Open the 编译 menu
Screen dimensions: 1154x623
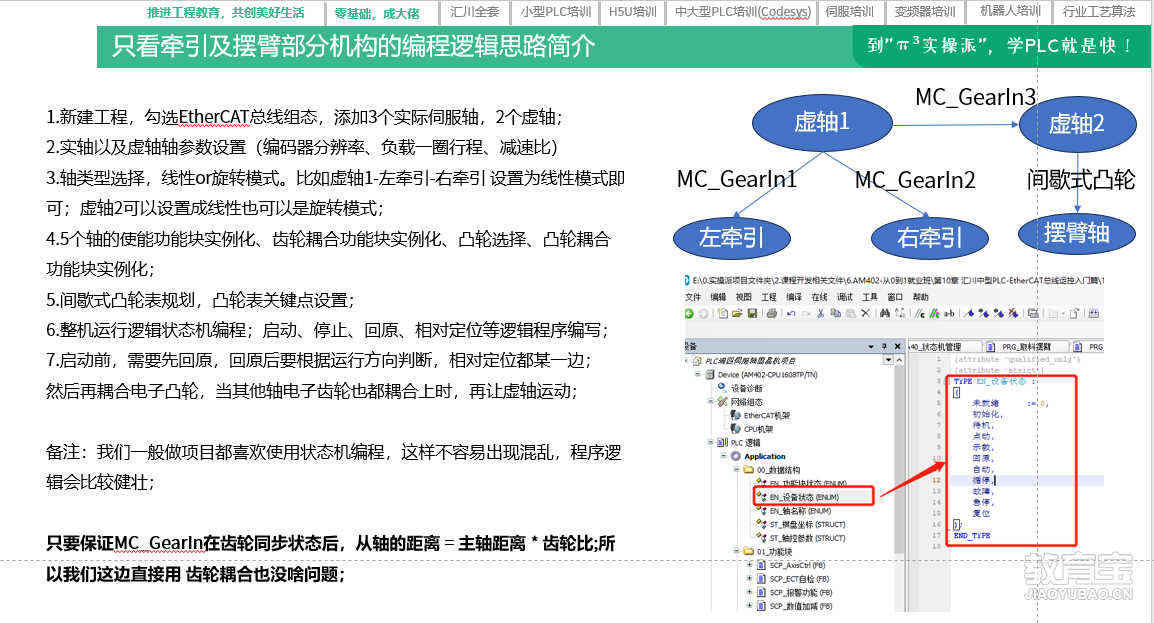[793, 297]
